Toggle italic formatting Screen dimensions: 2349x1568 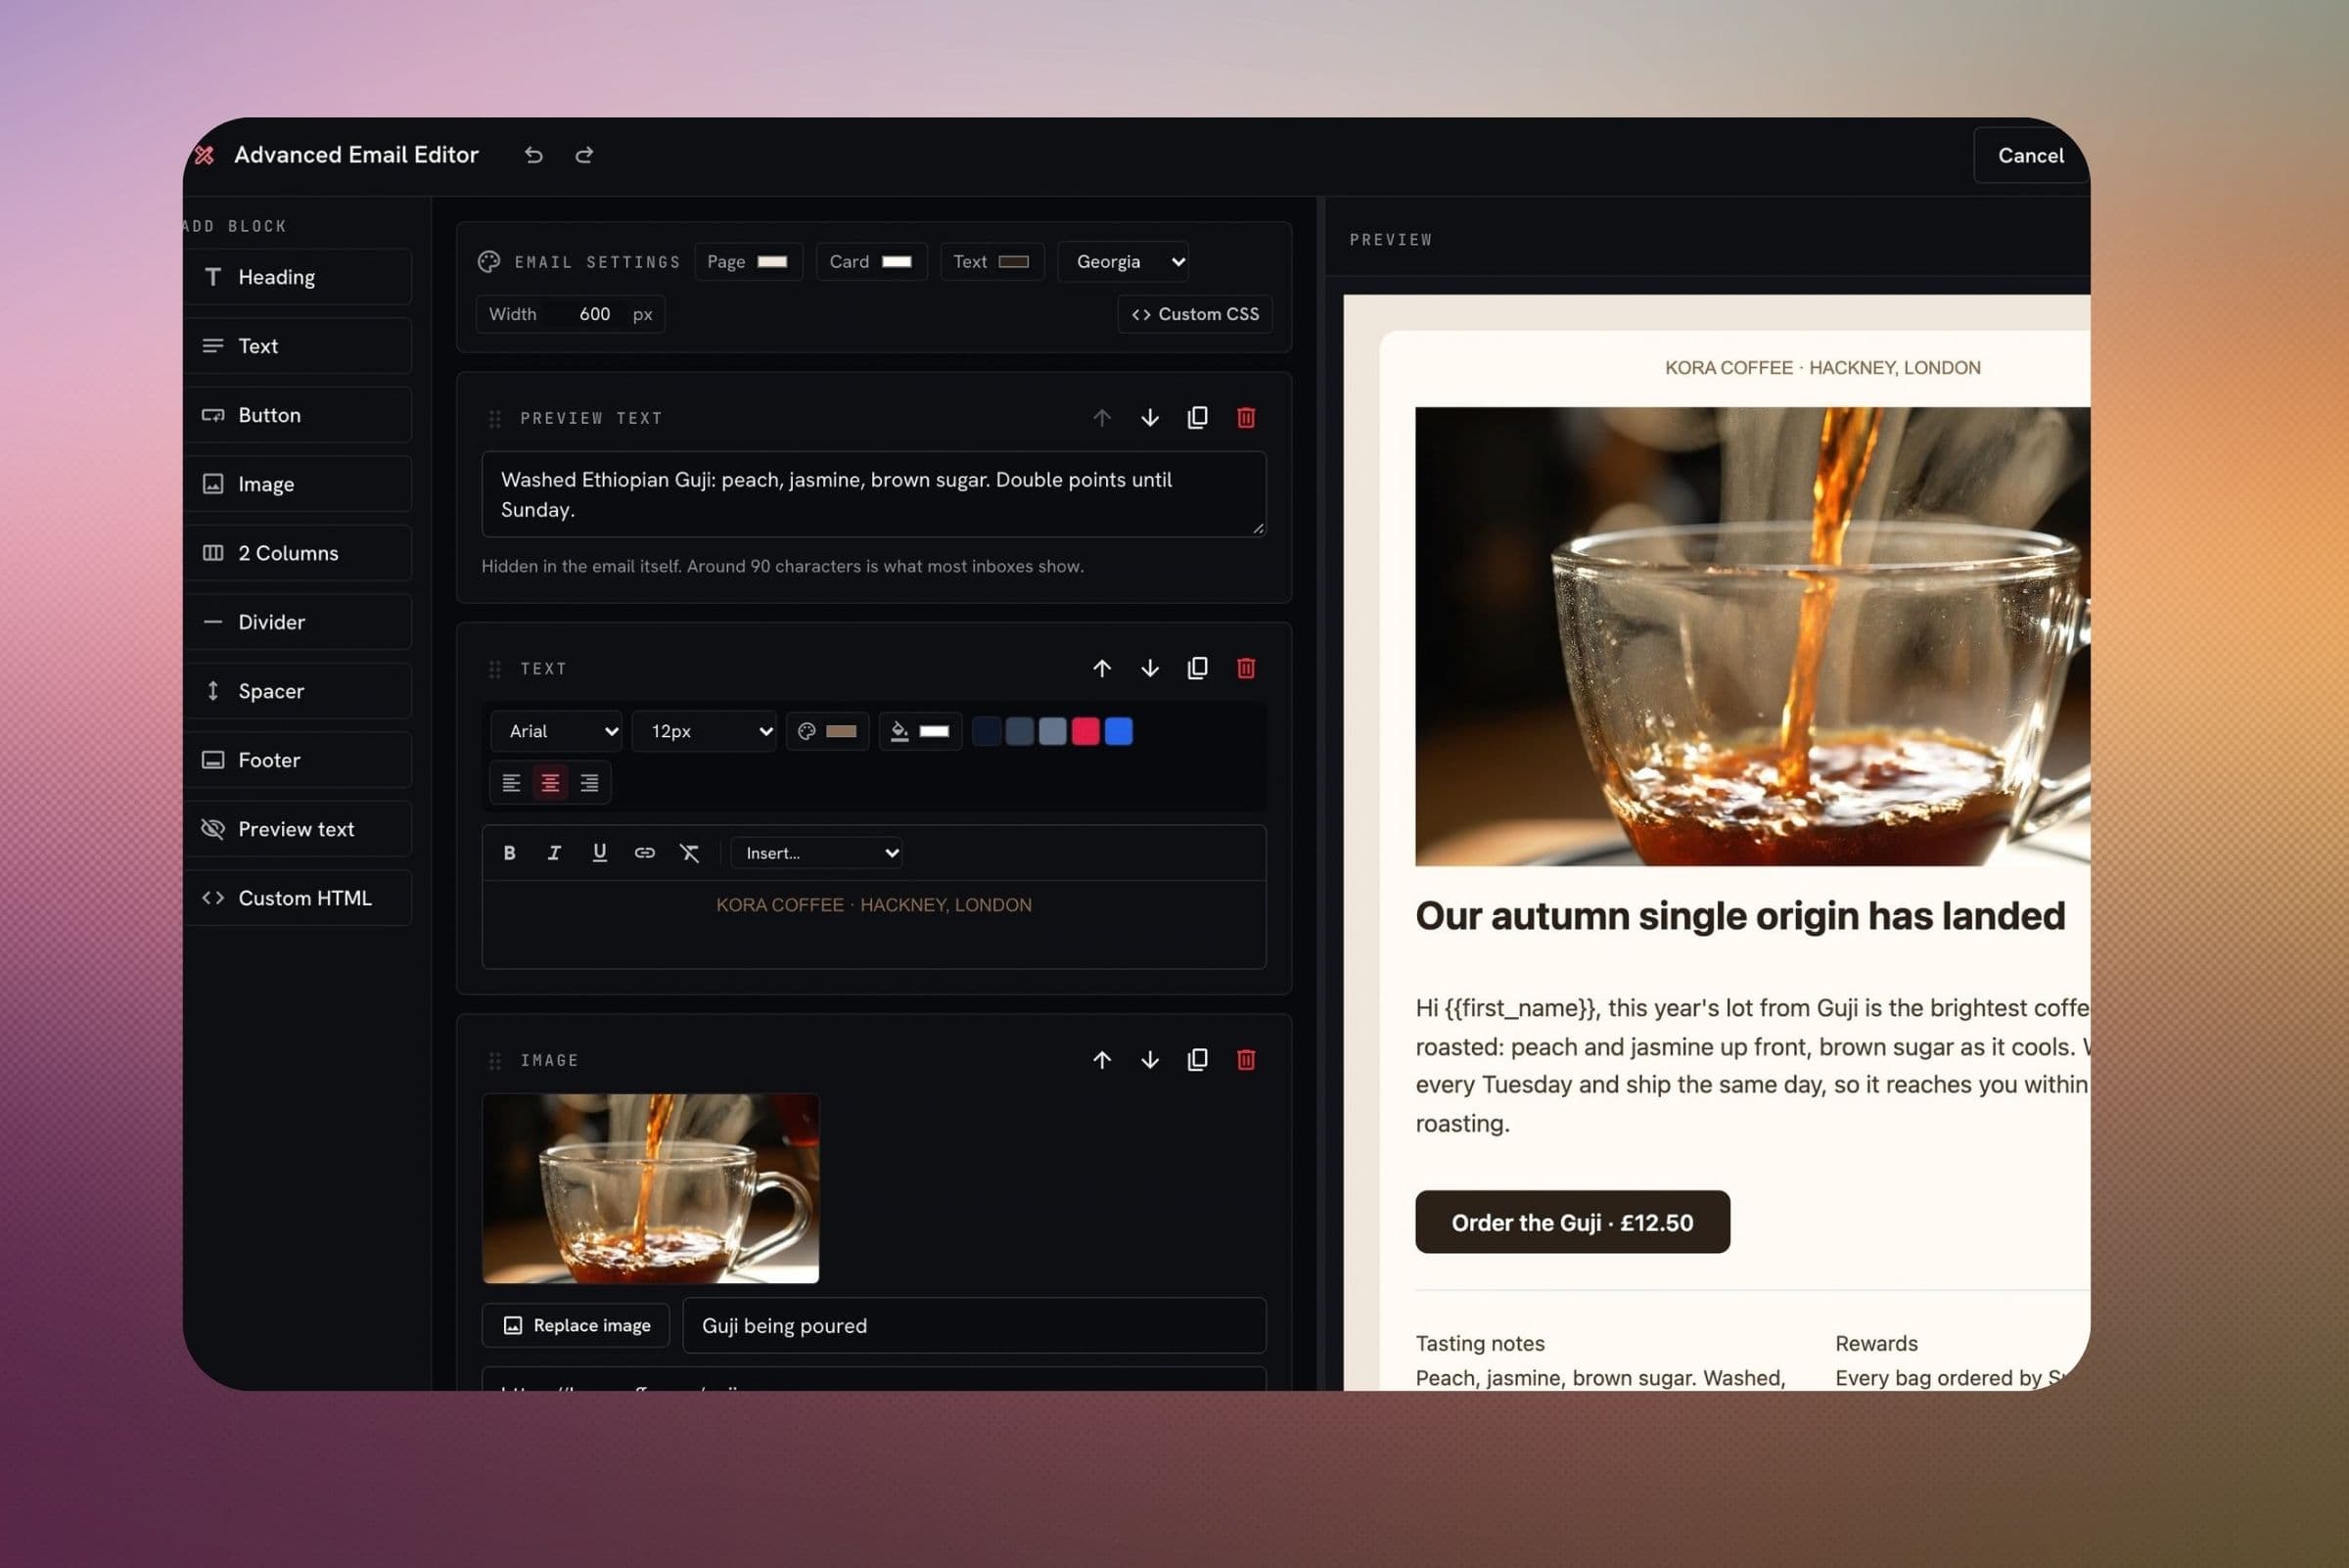[554, 853]
